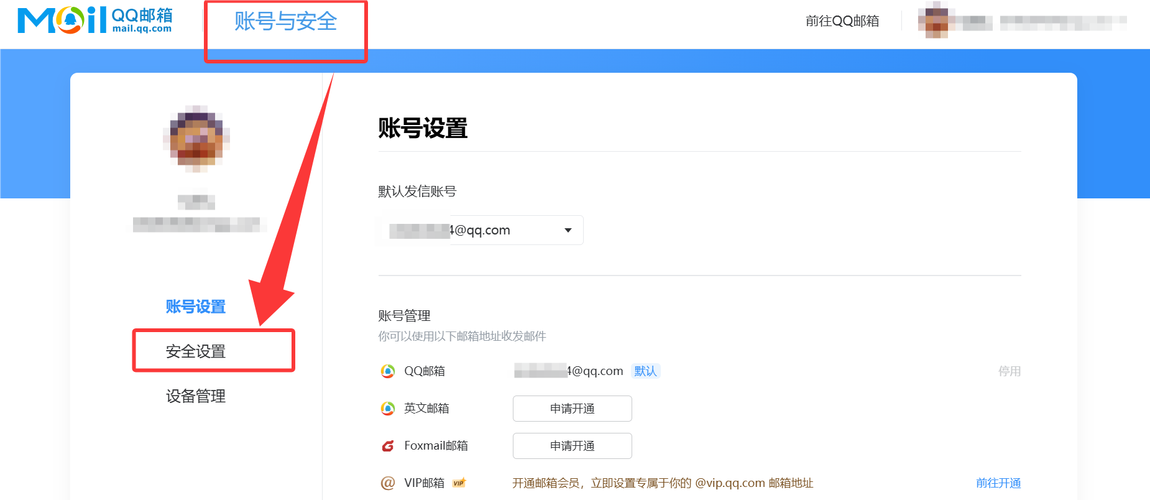Click the 英文邮箱 label
The width and height of the screenshot is (1150, 500).
(x=425, y=408)
